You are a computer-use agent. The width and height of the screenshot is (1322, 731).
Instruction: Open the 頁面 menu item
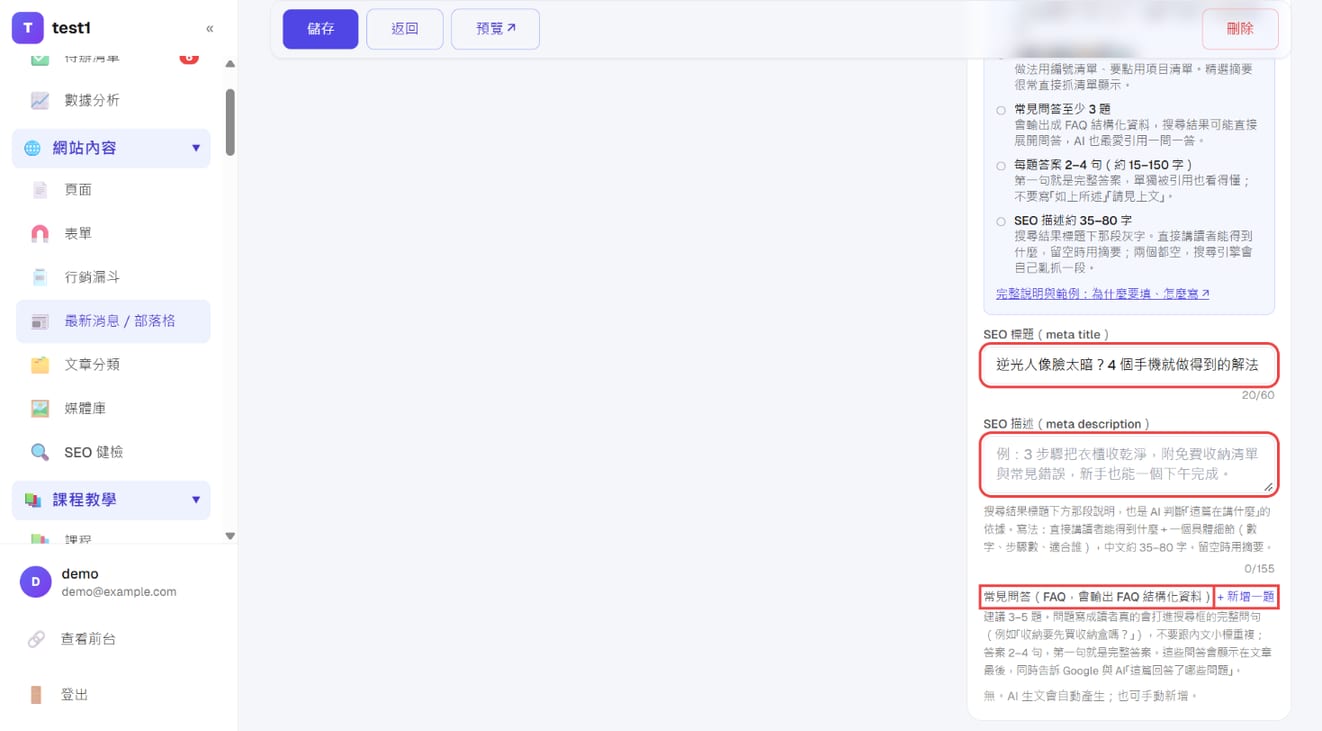112,190
